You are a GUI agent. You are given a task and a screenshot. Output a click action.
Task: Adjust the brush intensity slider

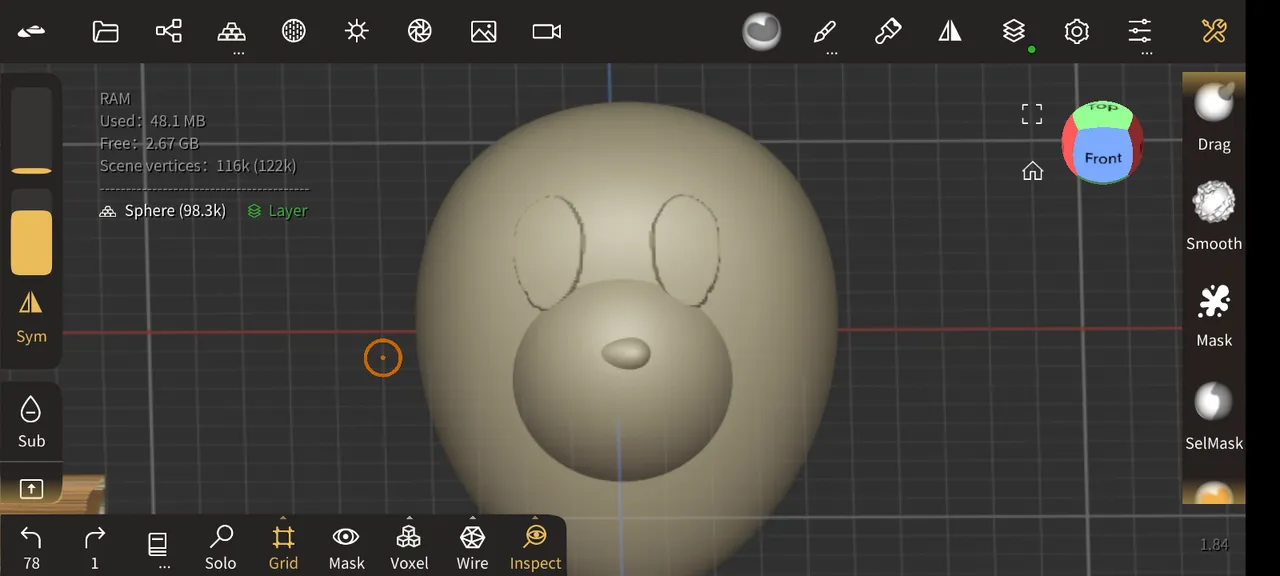click(31, 231)
